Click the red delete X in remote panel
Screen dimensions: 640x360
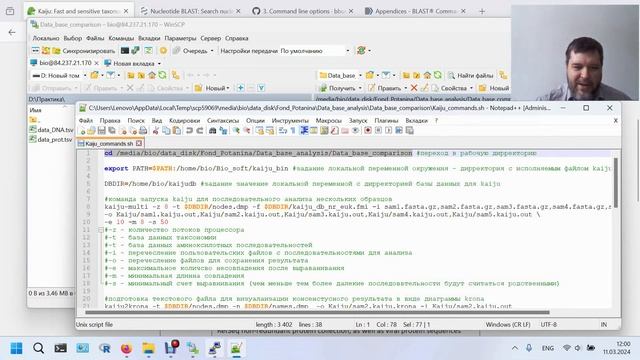[414, 88]
